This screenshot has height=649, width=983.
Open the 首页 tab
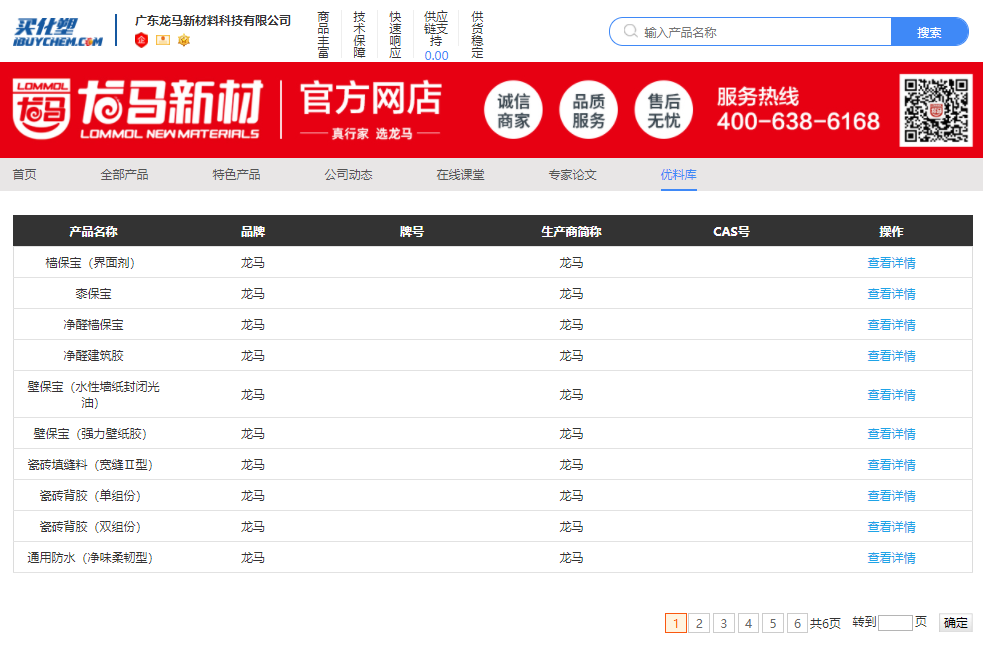(x=24, y=175)
